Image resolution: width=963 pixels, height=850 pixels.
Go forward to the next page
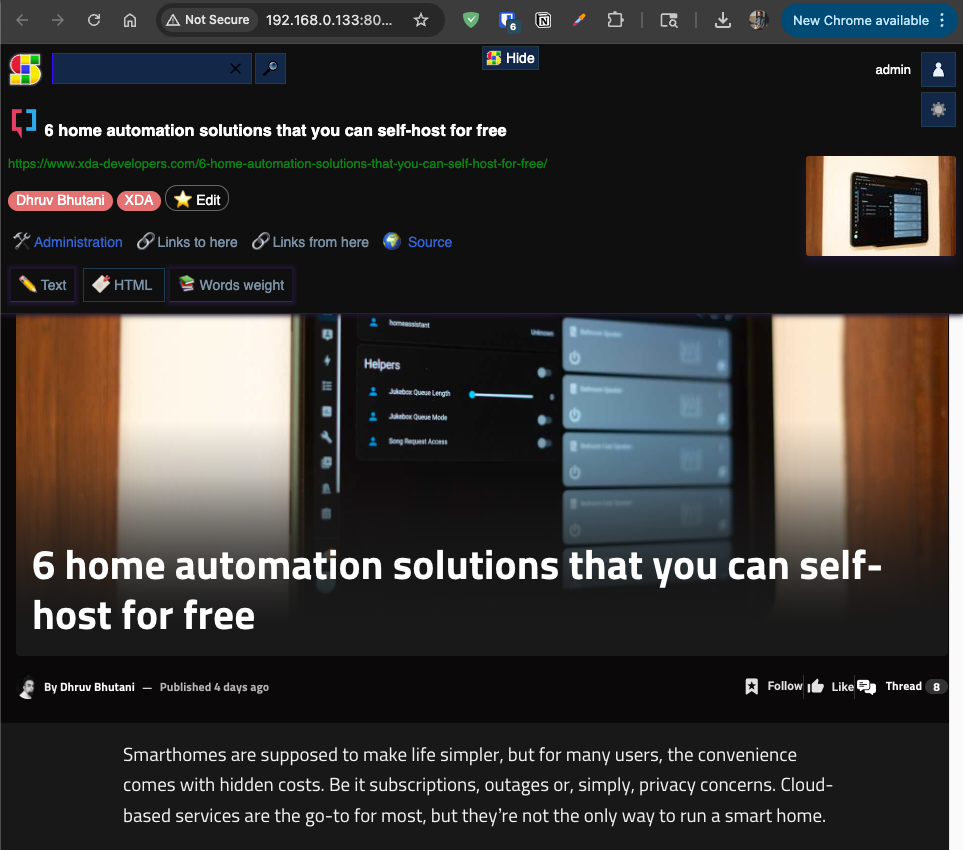(58, 20)
